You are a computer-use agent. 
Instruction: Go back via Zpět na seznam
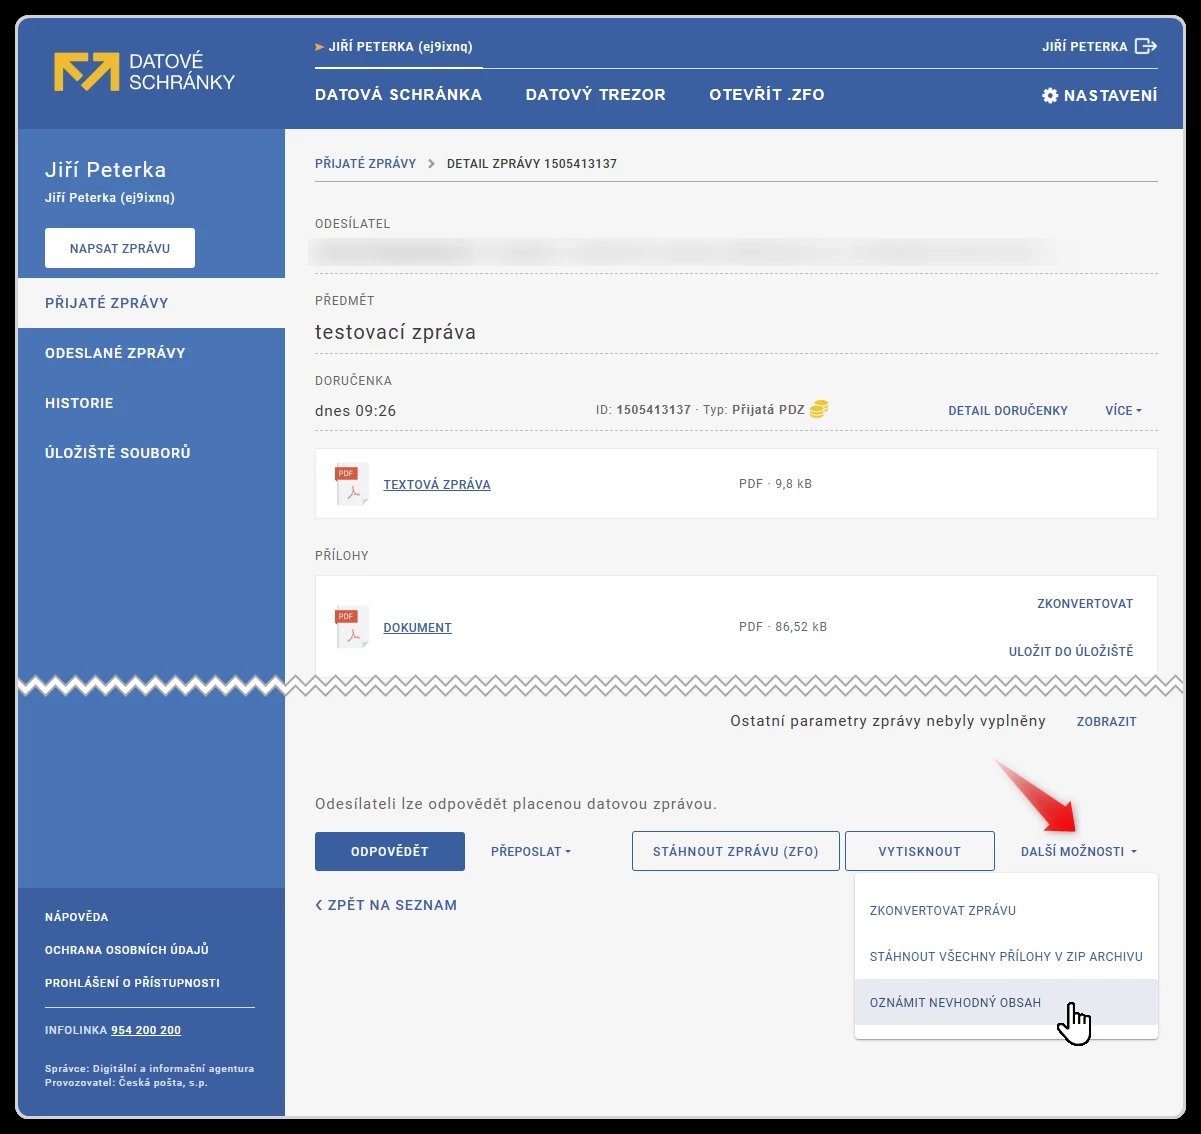386,905
